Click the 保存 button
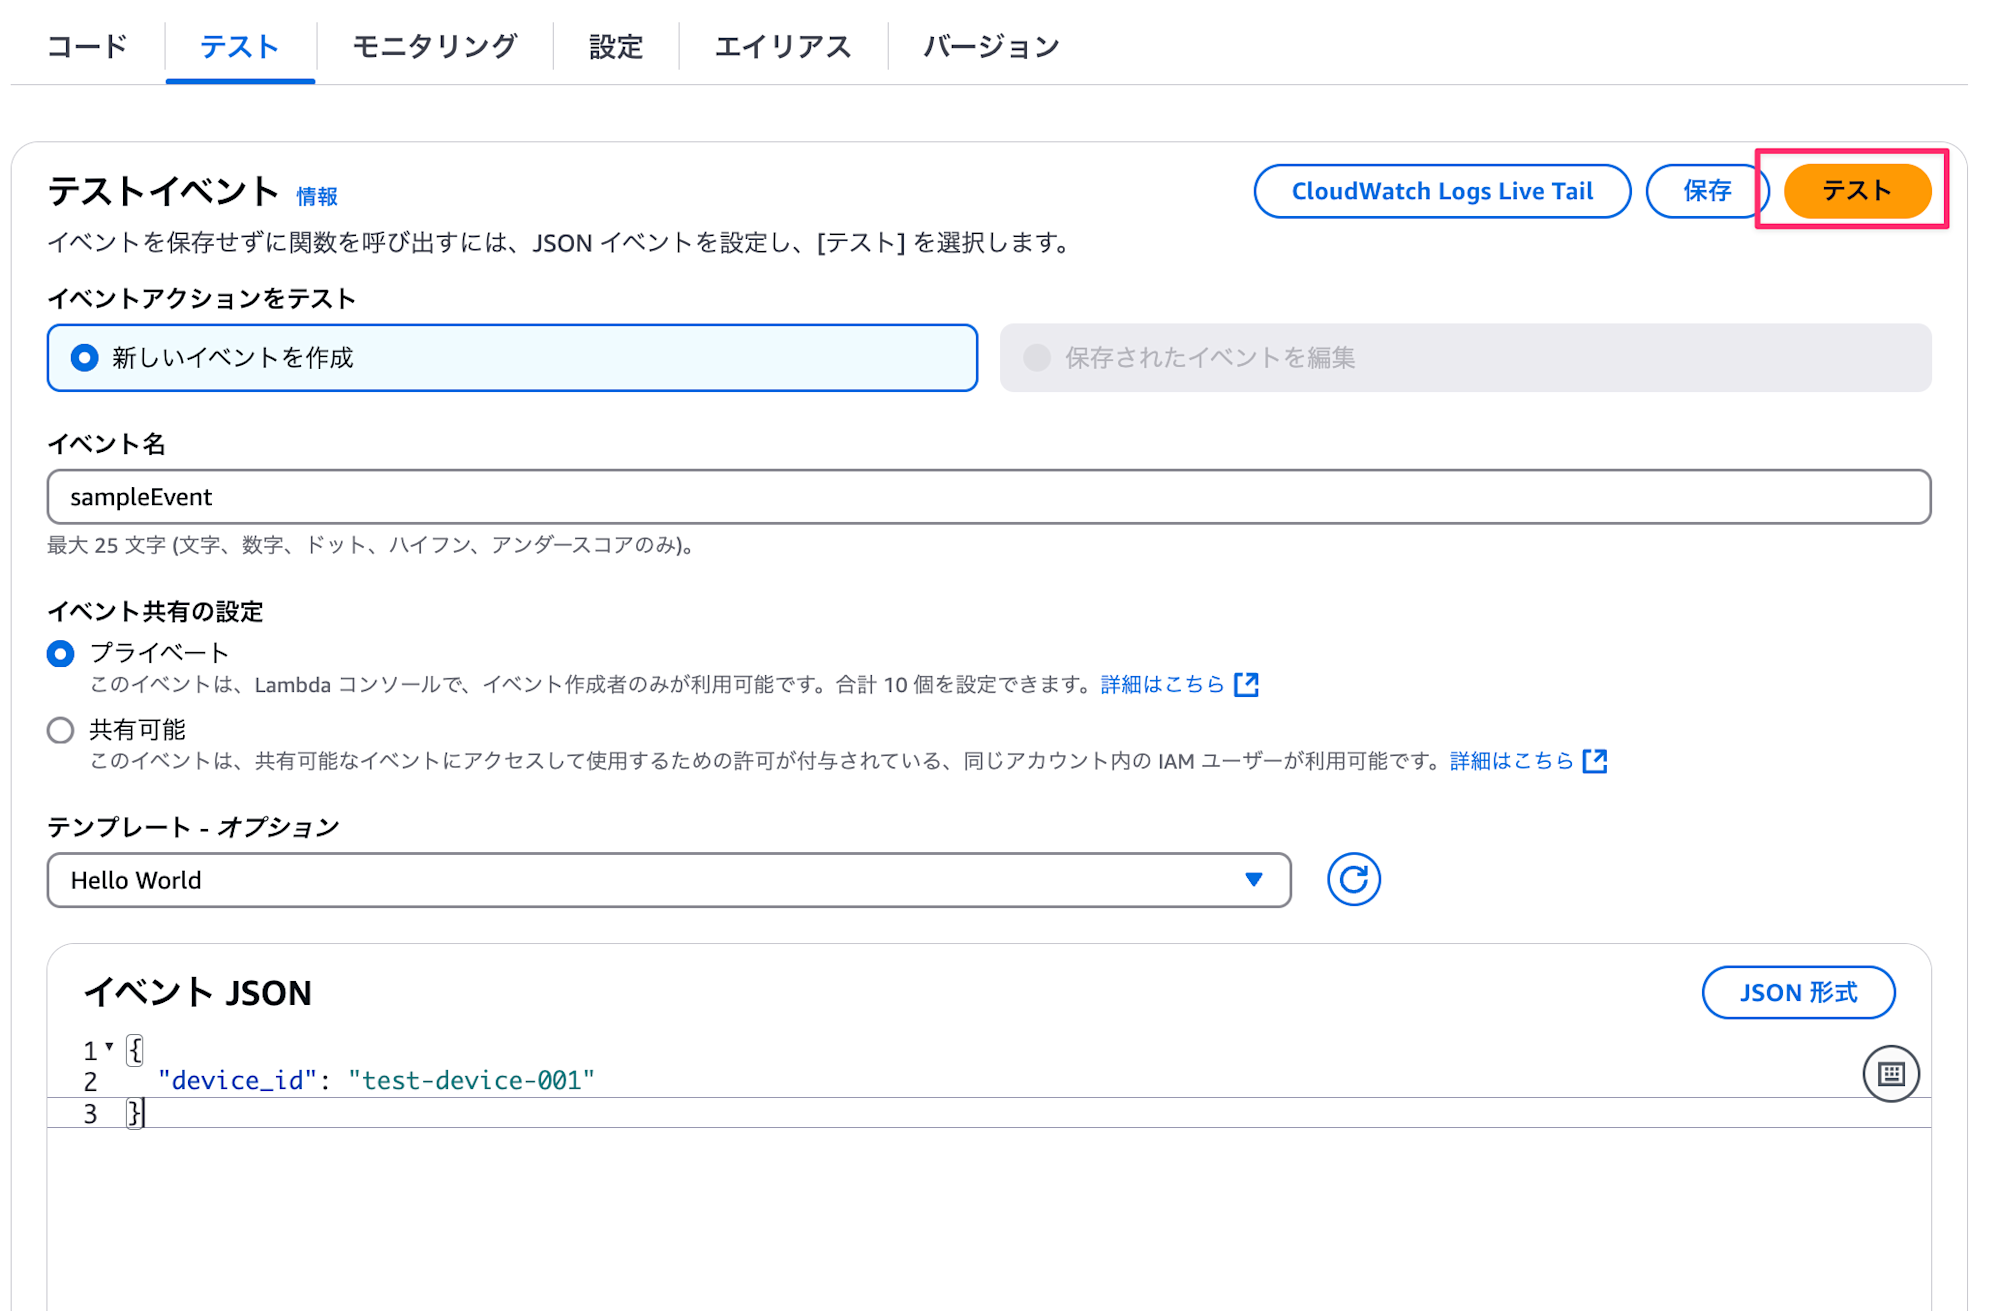 pyautogui.click(x=1707, y=191)
